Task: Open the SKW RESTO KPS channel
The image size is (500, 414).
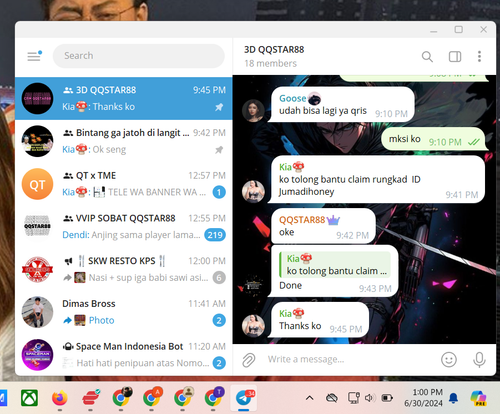Action: [x=124, y=269]
